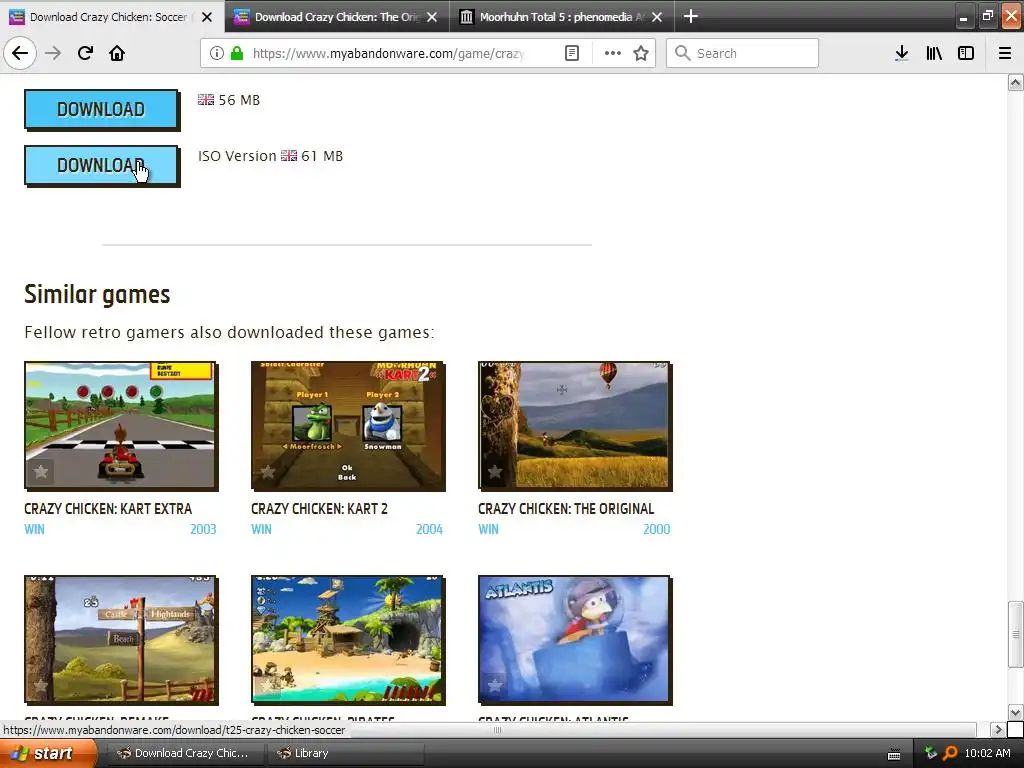Screen dimensions: 1024x768
Task: Click the green network tray icon
Action: point(931,753)
